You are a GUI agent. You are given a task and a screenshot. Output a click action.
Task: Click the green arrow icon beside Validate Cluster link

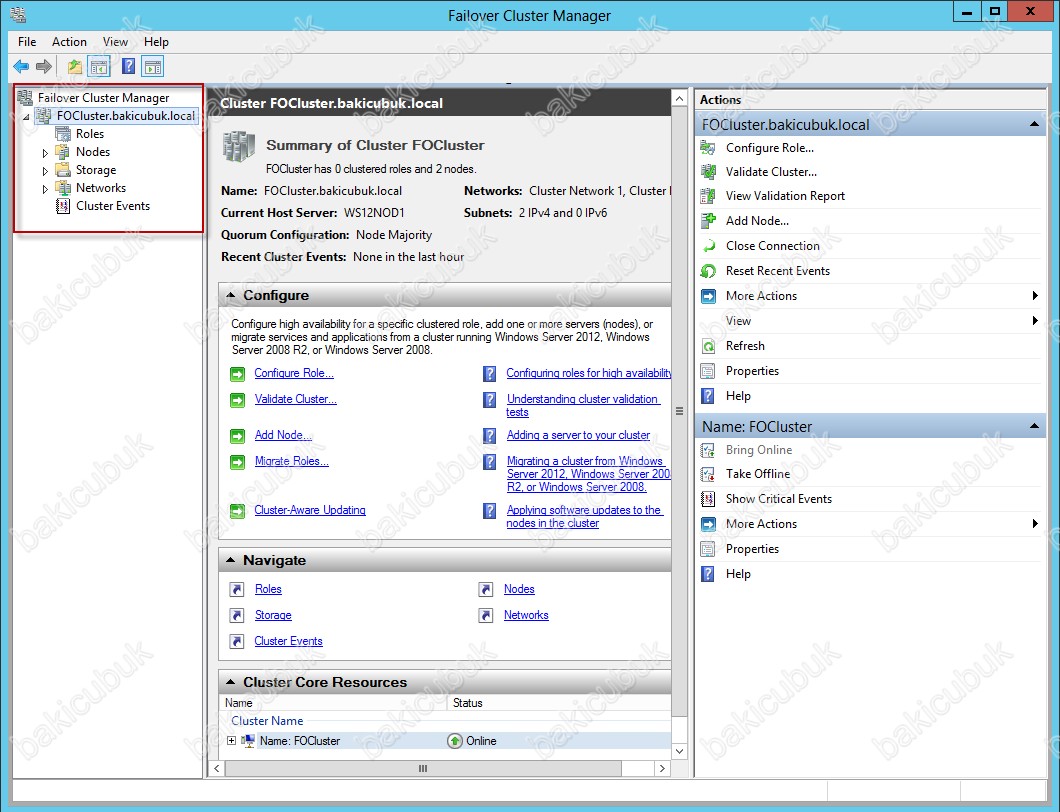pyautogui.click(x=237, y=400)
